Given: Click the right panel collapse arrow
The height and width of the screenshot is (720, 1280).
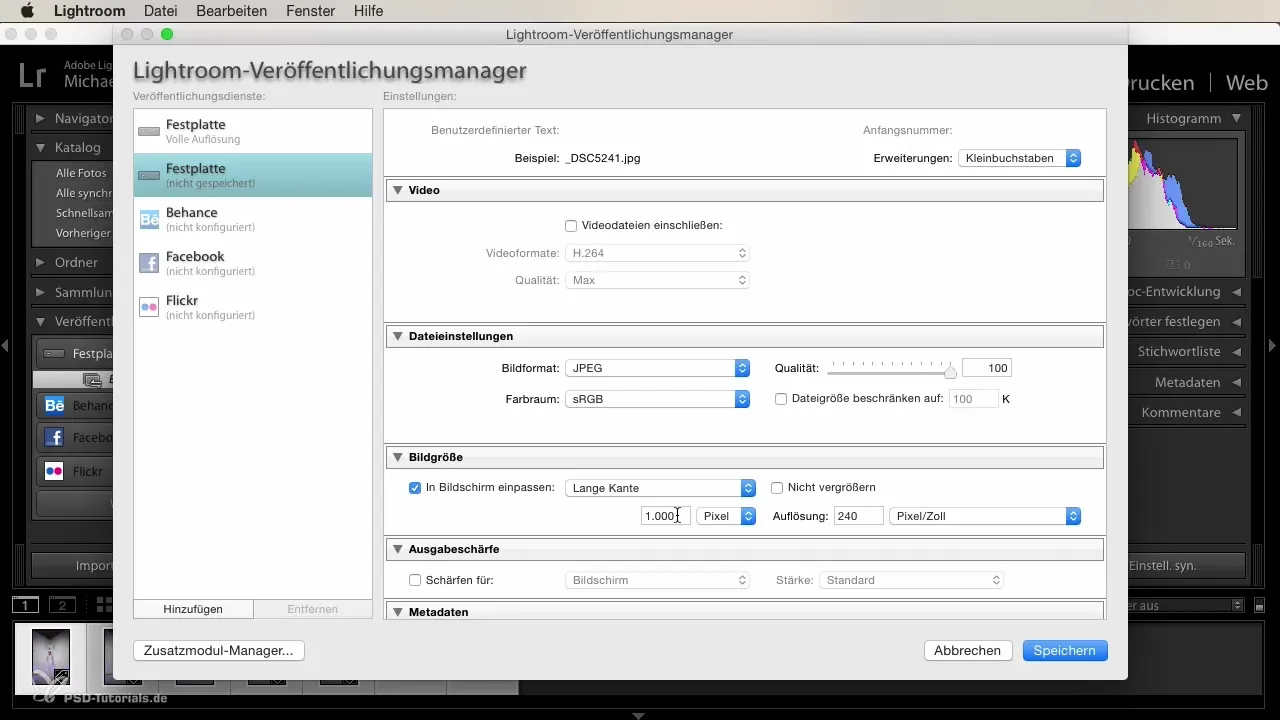Looking at the screenshot, I should [x=1272, y=346].
